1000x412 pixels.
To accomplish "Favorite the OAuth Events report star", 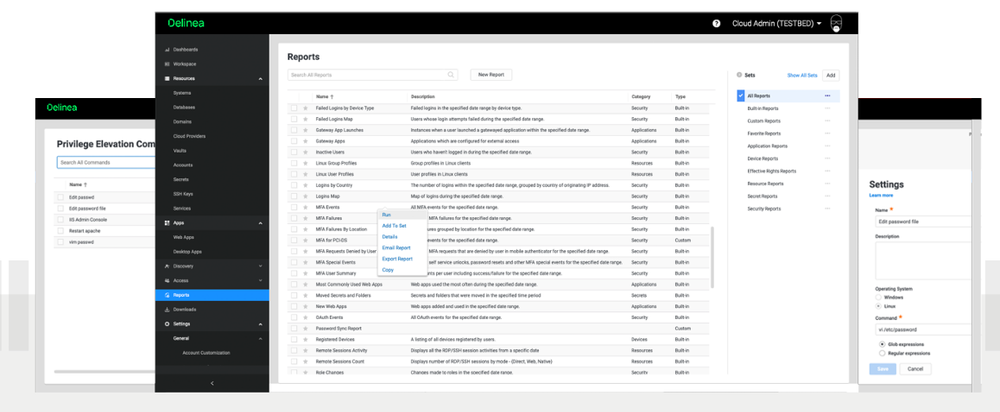I will click(305, 318).
